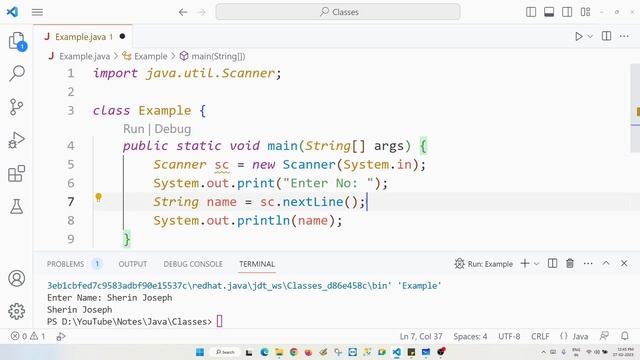Viewport: 640px width, 360px height.
Task: Open the run button dropdown arrow
Action: [590, 36]
